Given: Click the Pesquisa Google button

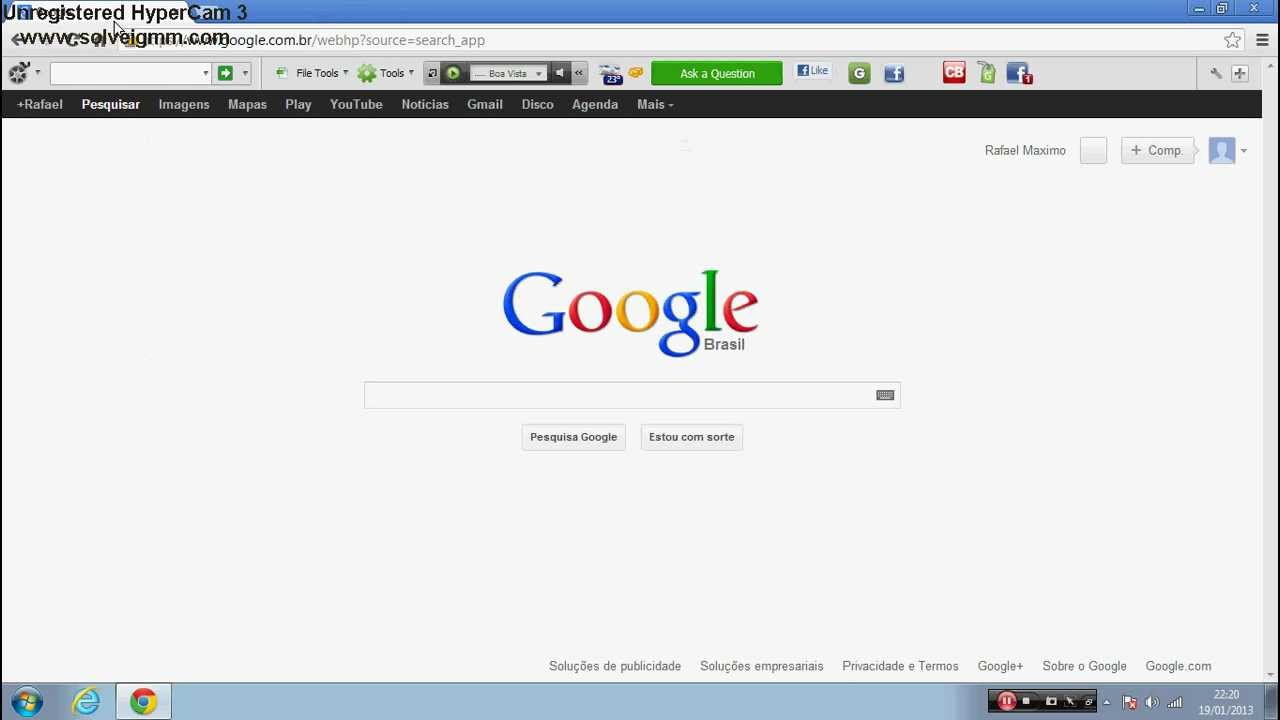Looking at the screenshot, I should tap(573, 437).
